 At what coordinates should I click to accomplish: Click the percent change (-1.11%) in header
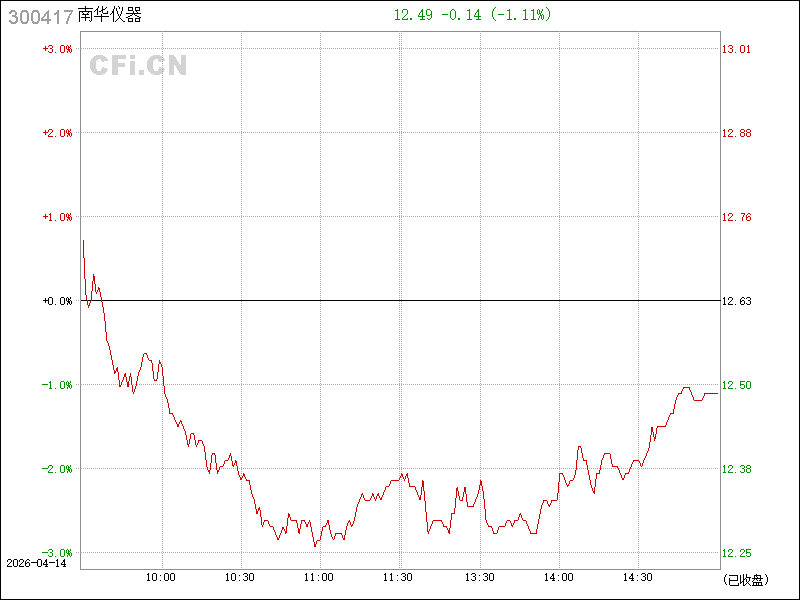(517, 15)
